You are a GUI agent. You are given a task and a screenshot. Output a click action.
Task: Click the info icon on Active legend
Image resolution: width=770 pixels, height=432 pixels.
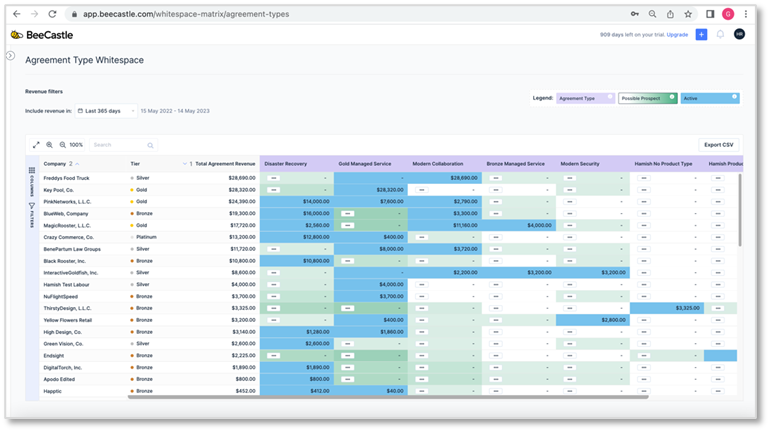(734, 97)
